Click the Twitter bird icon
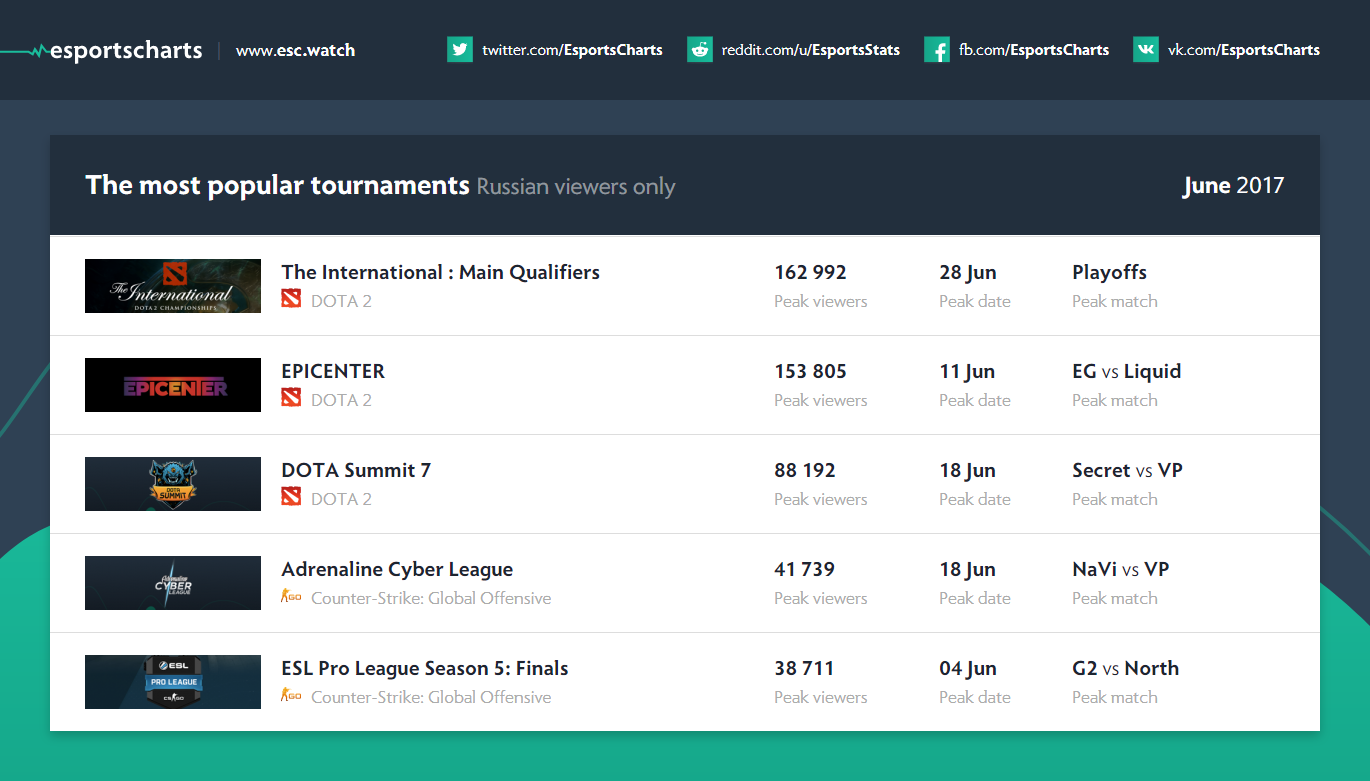1370x781 pixels. coord(460,50)
